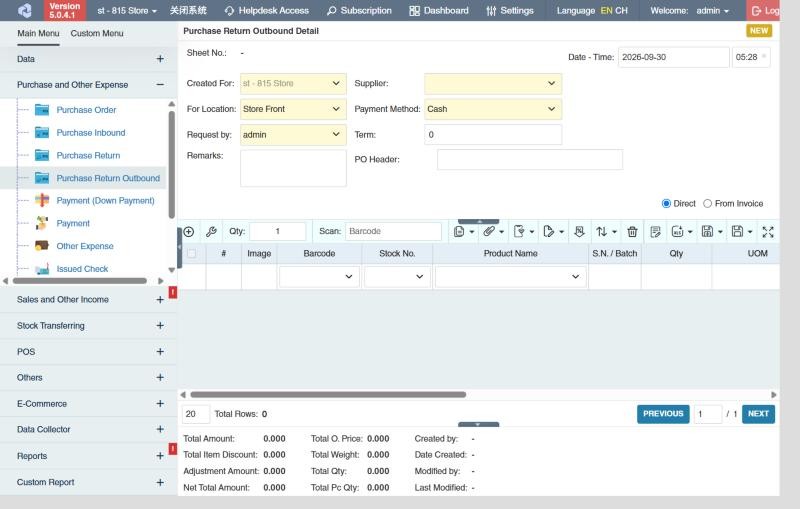800x509 pixels.
Task: Open the Supplier dropdown
Action: coord(493,83)
